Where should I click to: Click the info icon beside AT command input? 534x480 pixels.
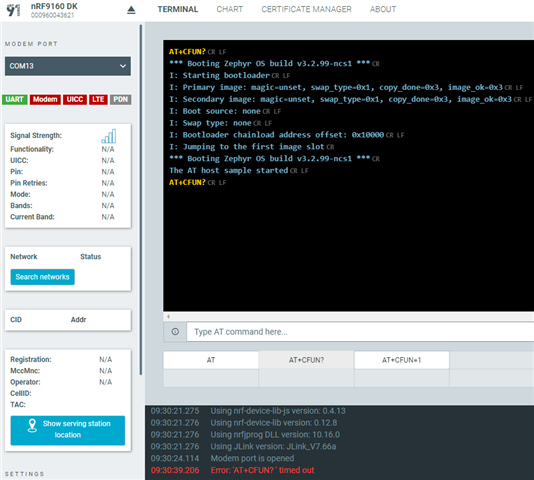(x=175, y=331)
